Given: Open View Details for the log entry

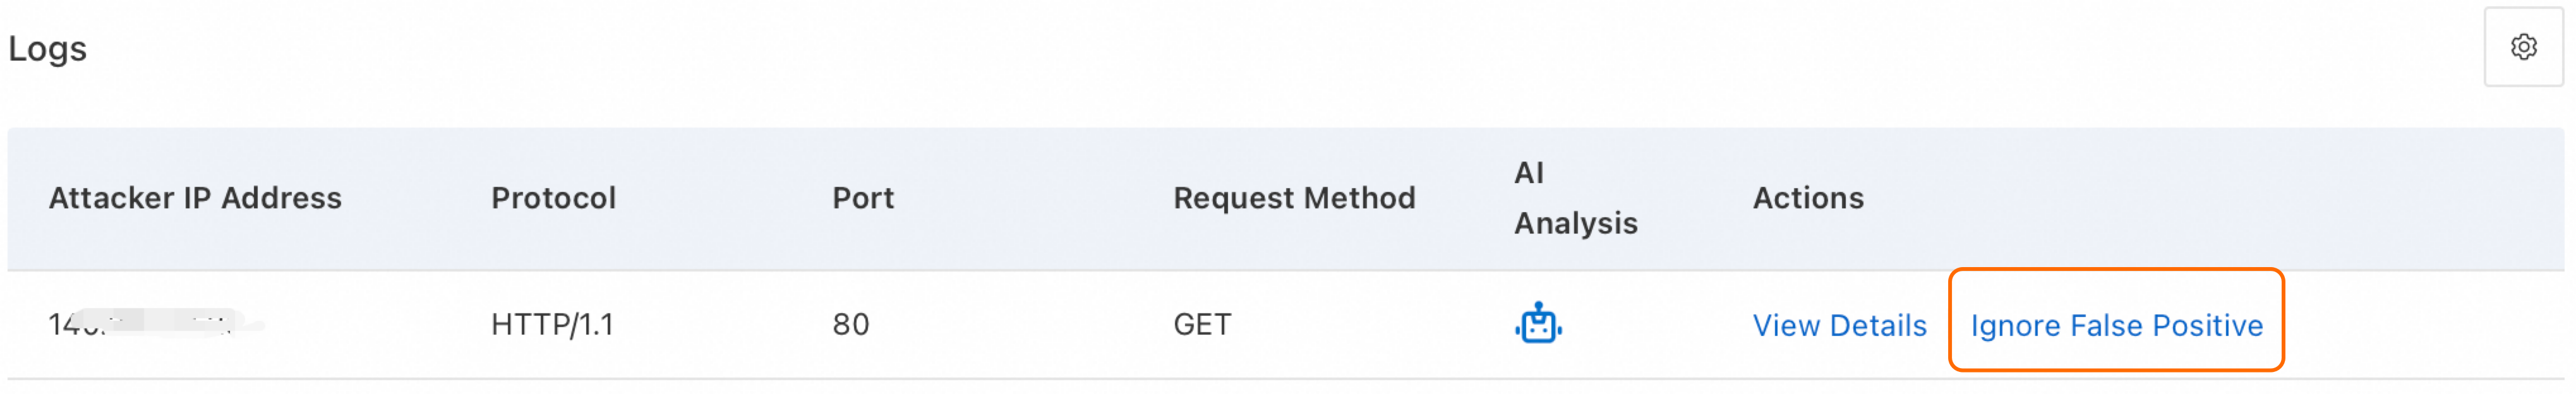Looking at the screenshot, I should [1838, 325].
